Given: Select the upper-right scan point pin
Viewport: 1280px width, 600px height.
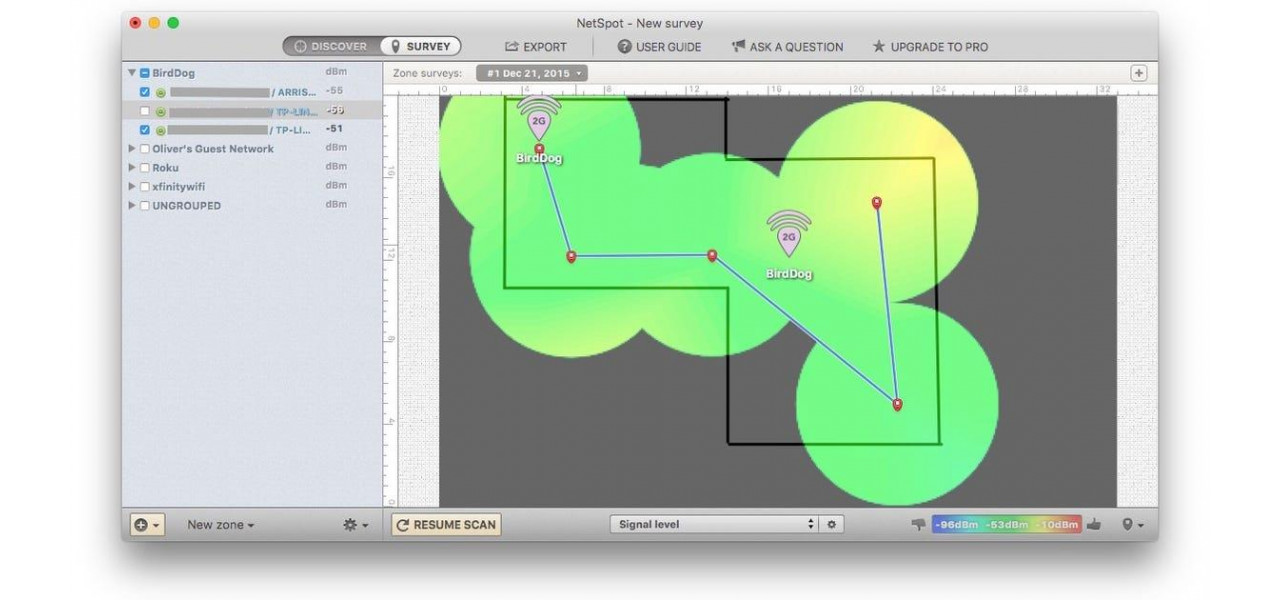Looking at the screenshot, I should point(877,203).
